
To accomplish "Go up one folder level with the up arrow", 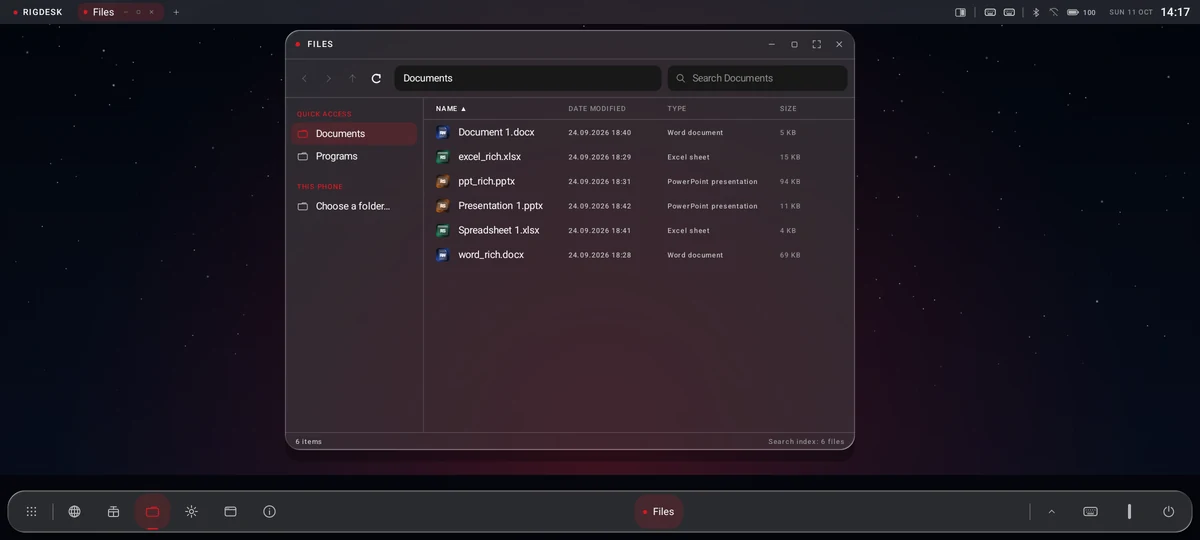I will pos(352,78).
